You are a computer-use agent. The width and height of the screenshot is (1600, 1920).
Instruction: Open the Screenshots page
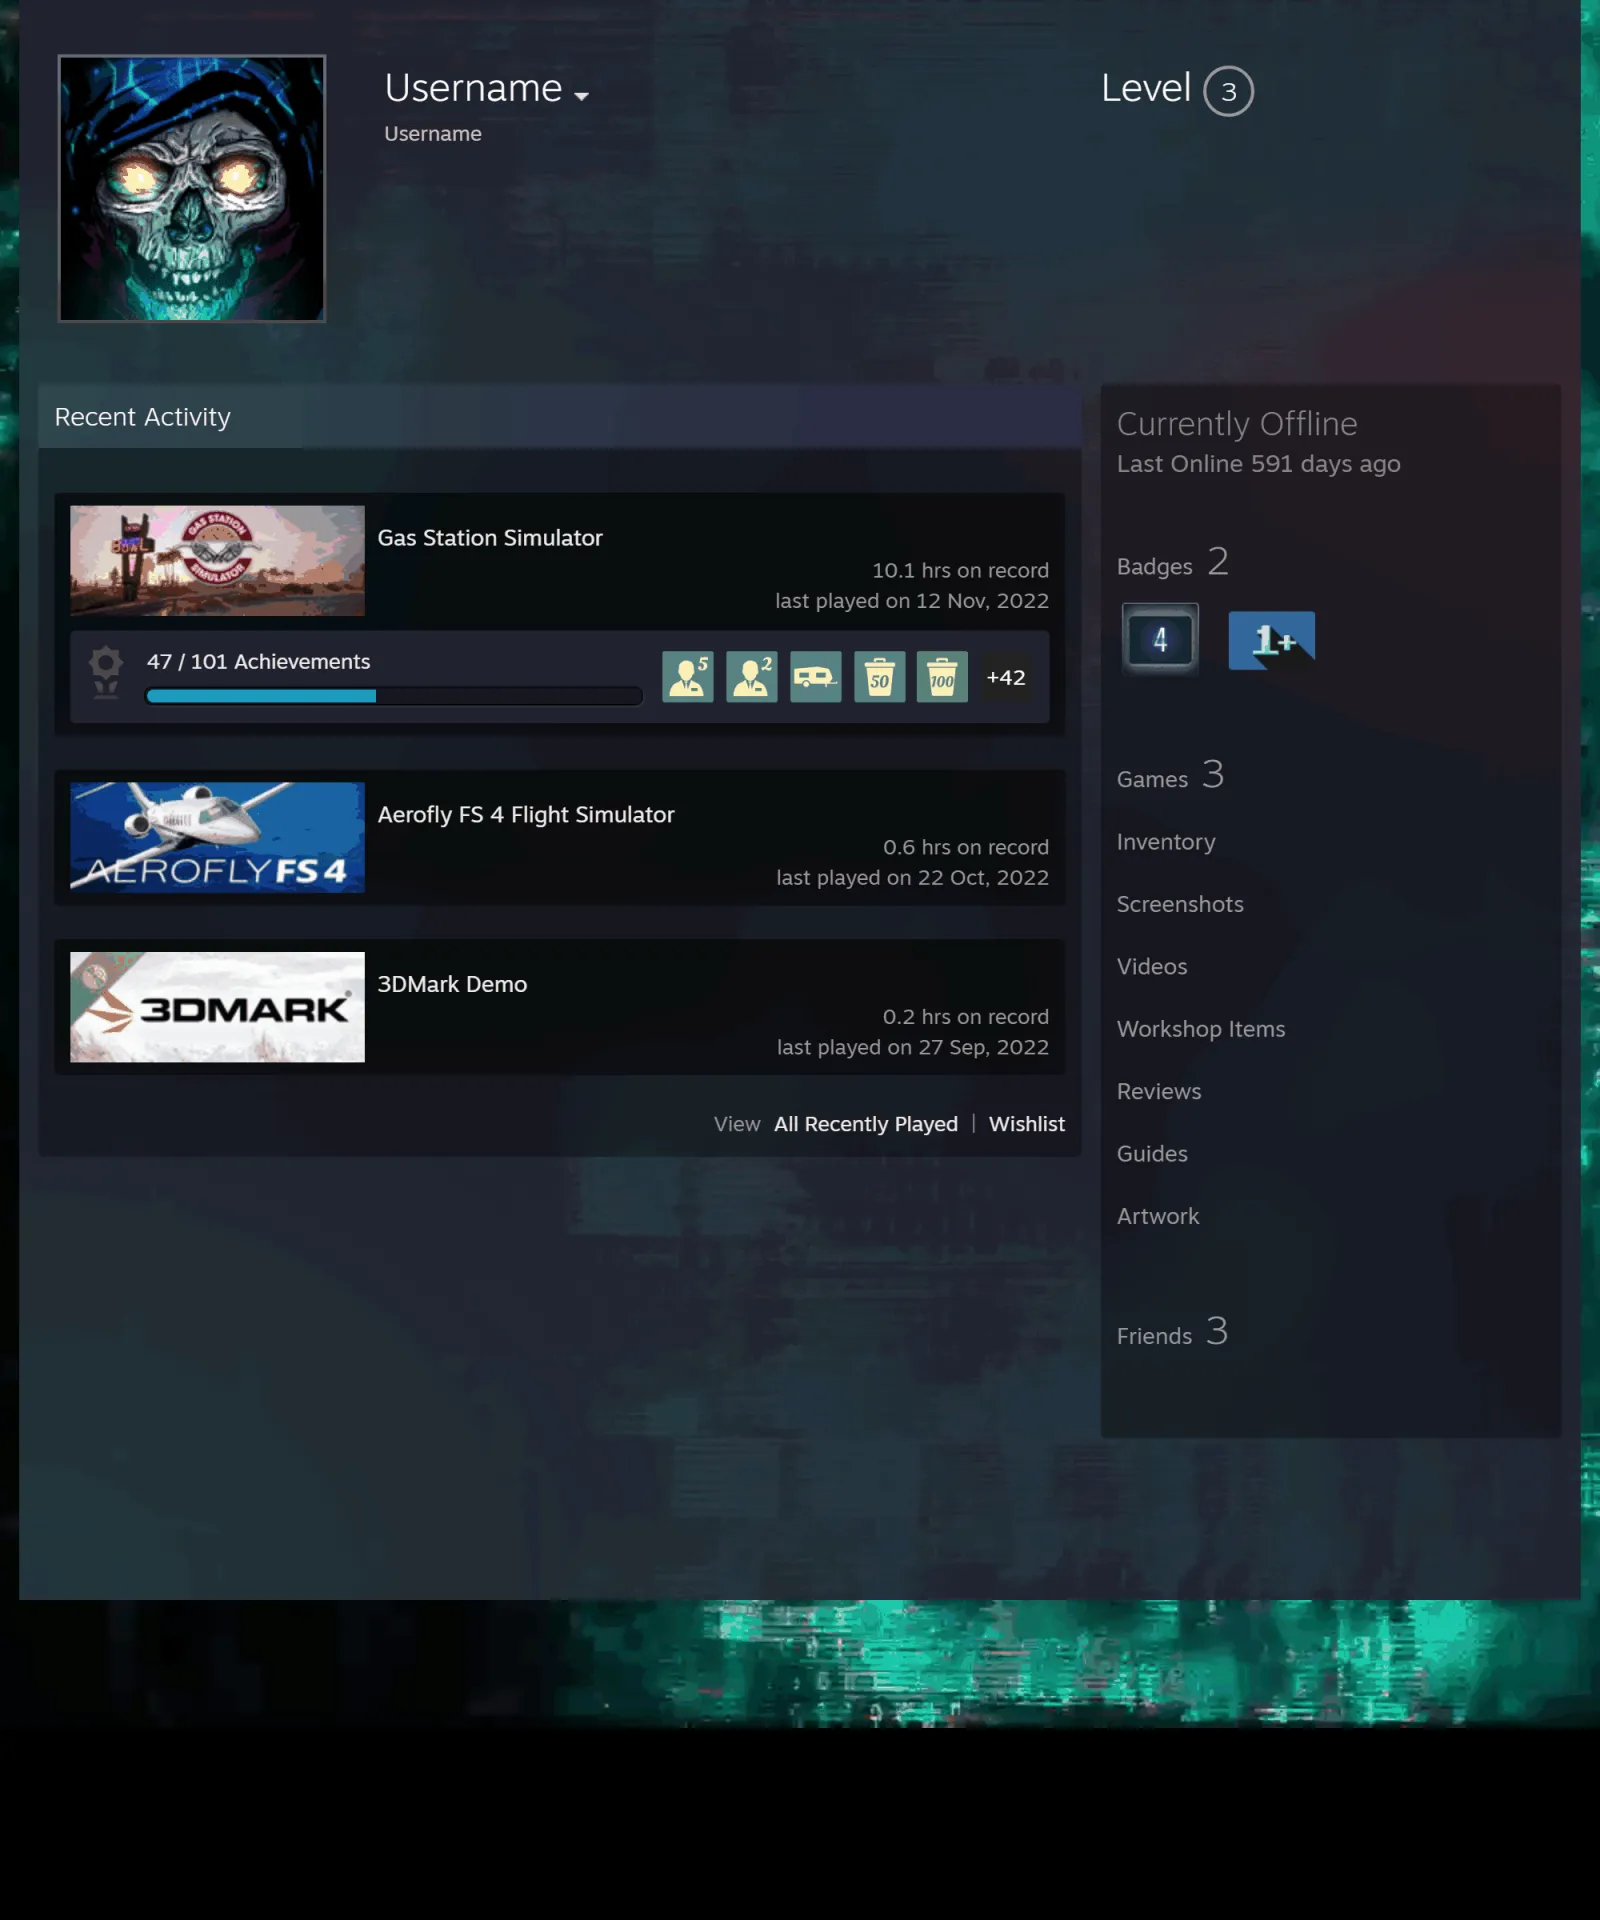point(1180,904)
